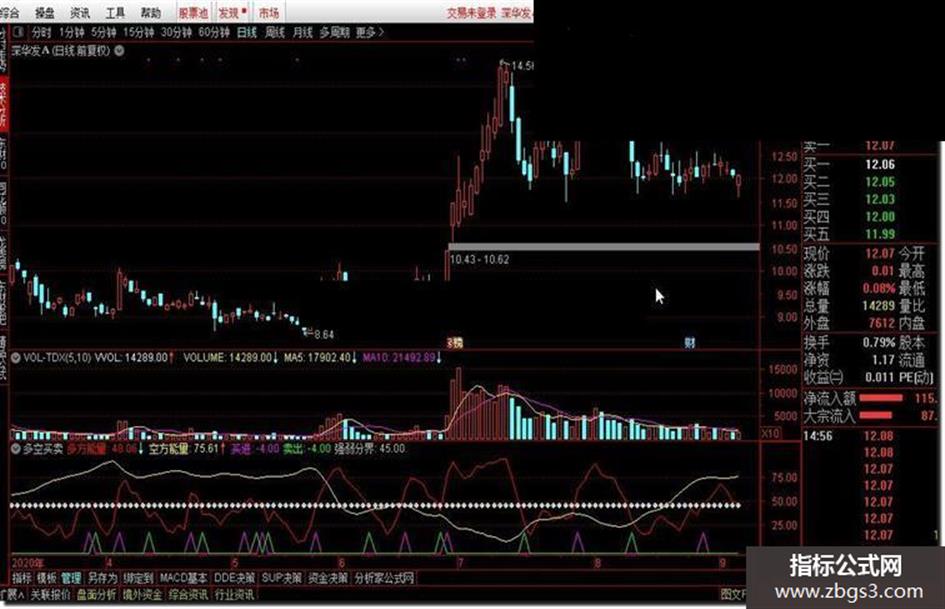Click the 管理 manage button
The image size is (945, 609).
click(x=71, y=578)
